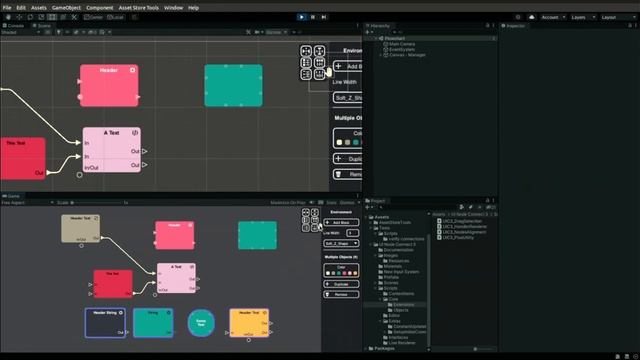The image size is (640, 360).
Task: Select the Project tab
Action: tap(375, 200)
